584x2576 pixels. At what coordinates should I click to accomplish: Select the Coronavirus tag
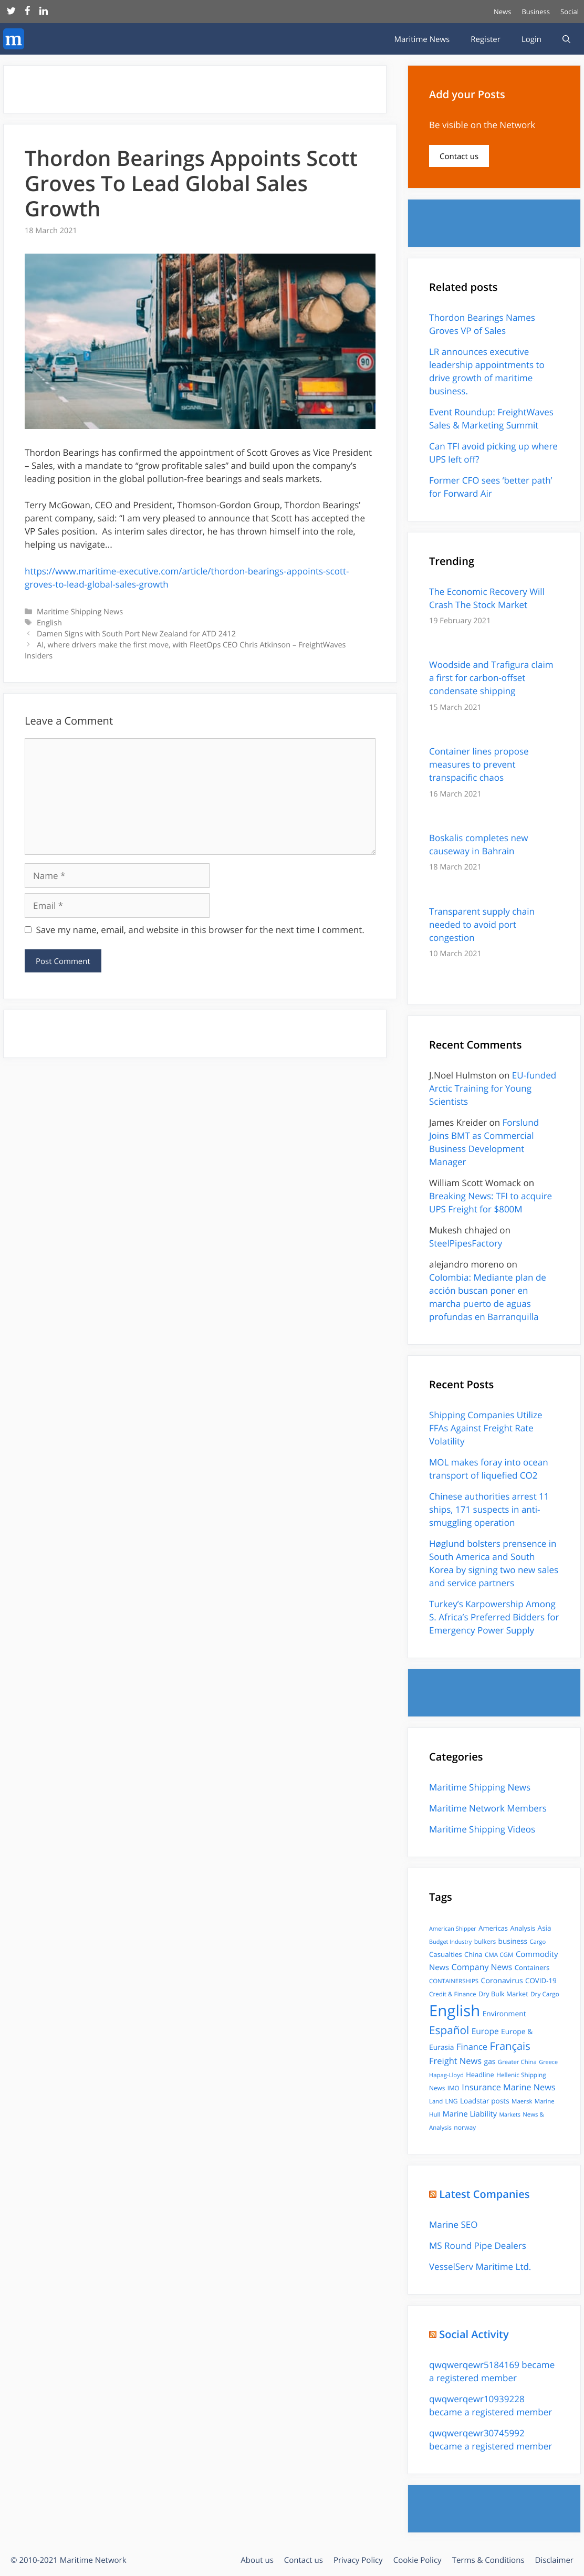pyautogui.click(x=502, y=1980)
